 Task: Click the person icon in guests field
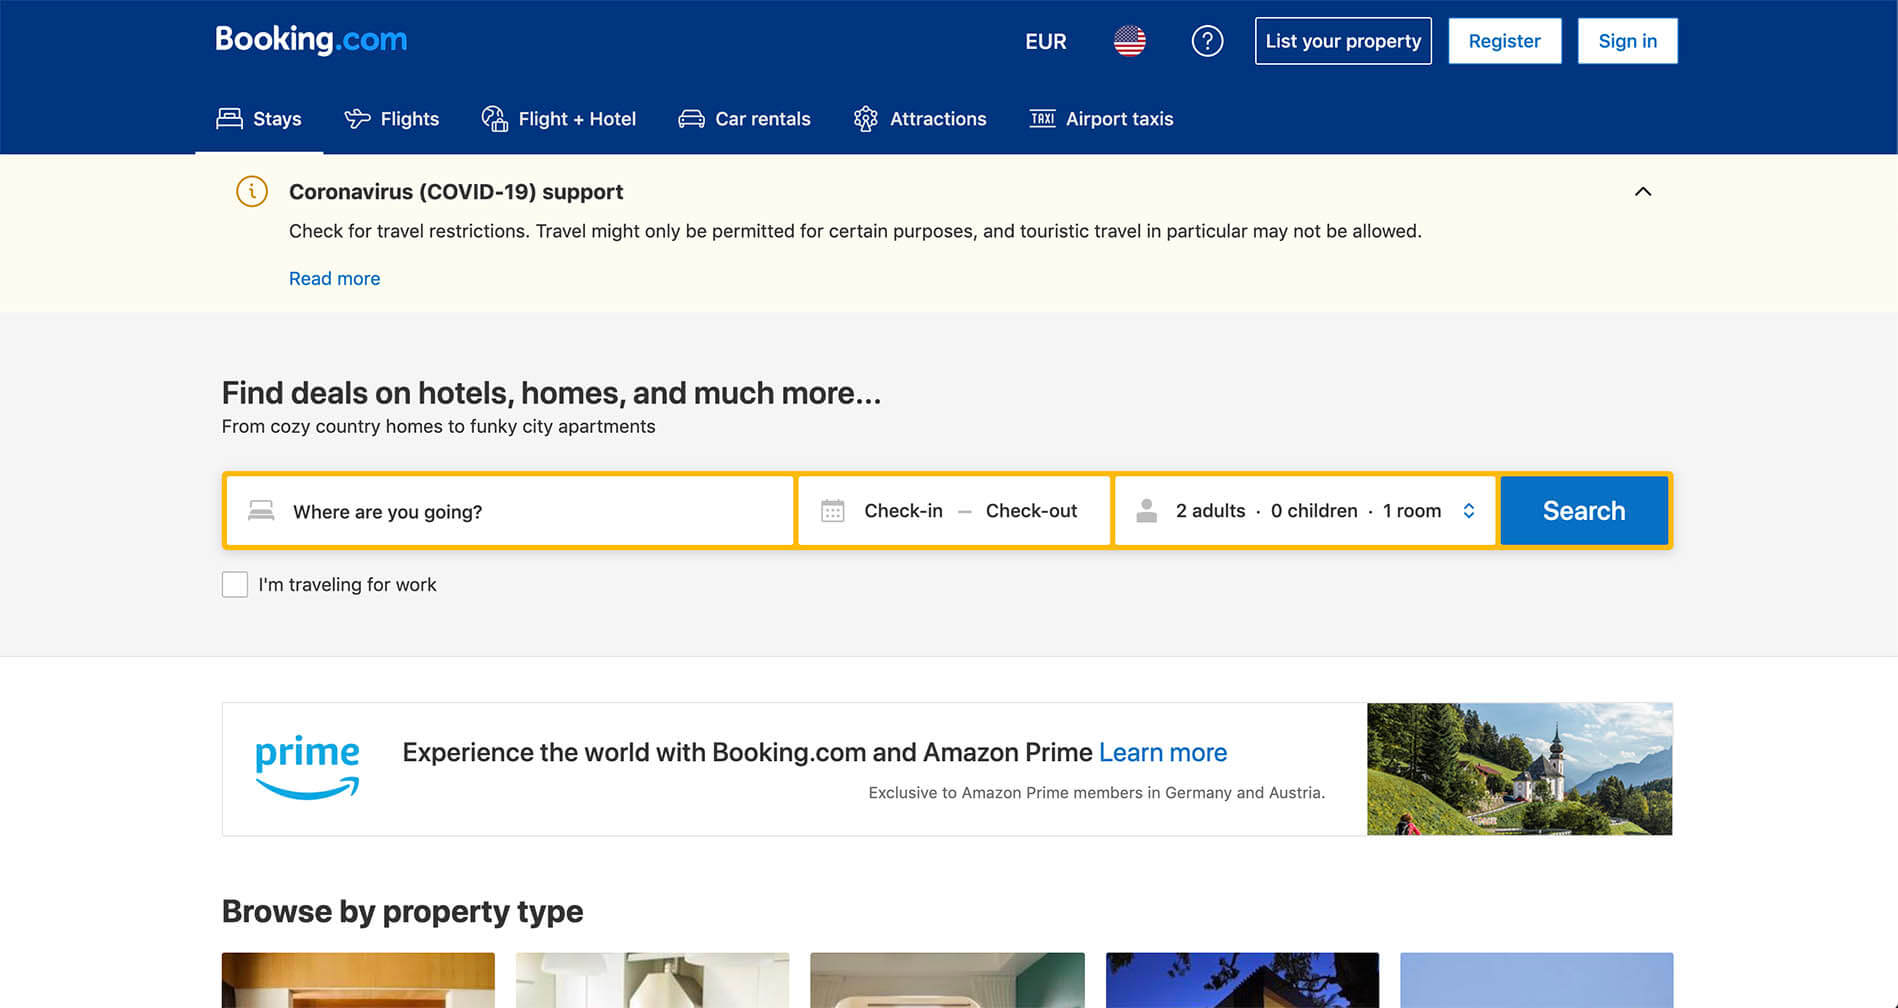[1147, 511]
